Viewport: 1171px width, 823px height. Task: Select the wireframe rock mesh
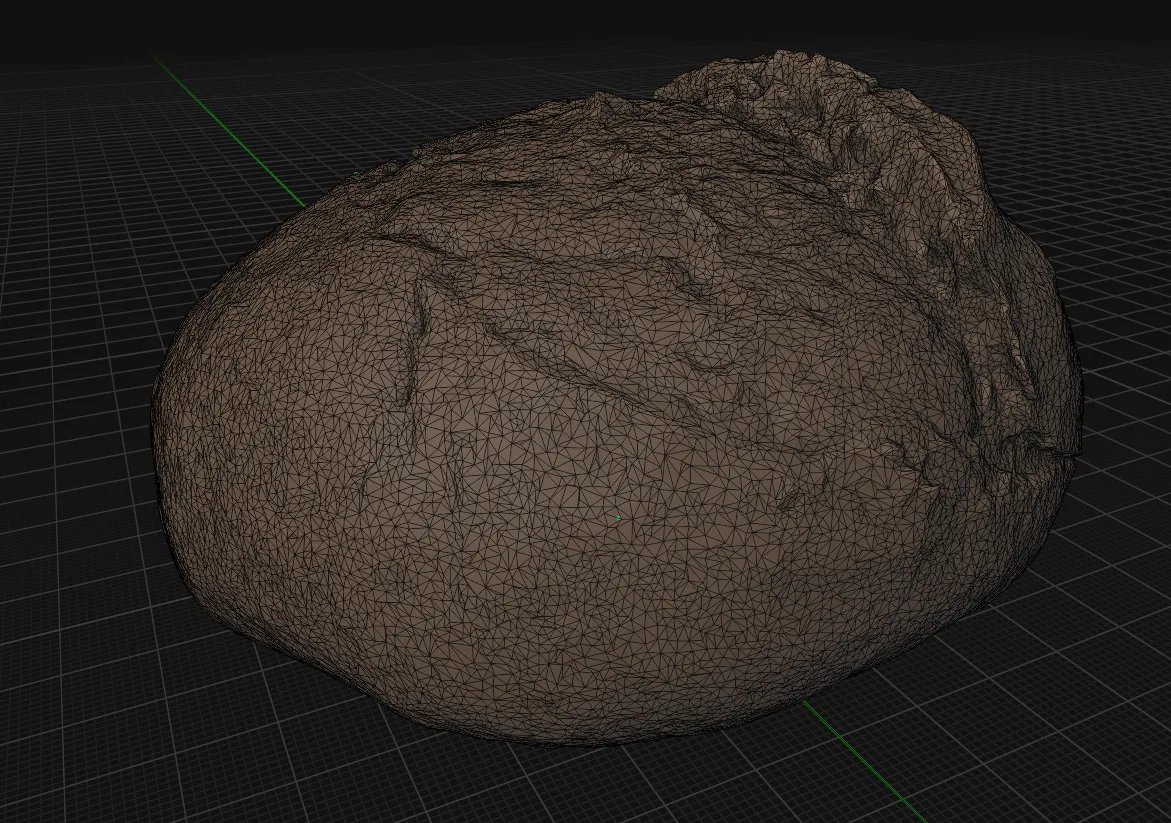click(x=600, y=400)
